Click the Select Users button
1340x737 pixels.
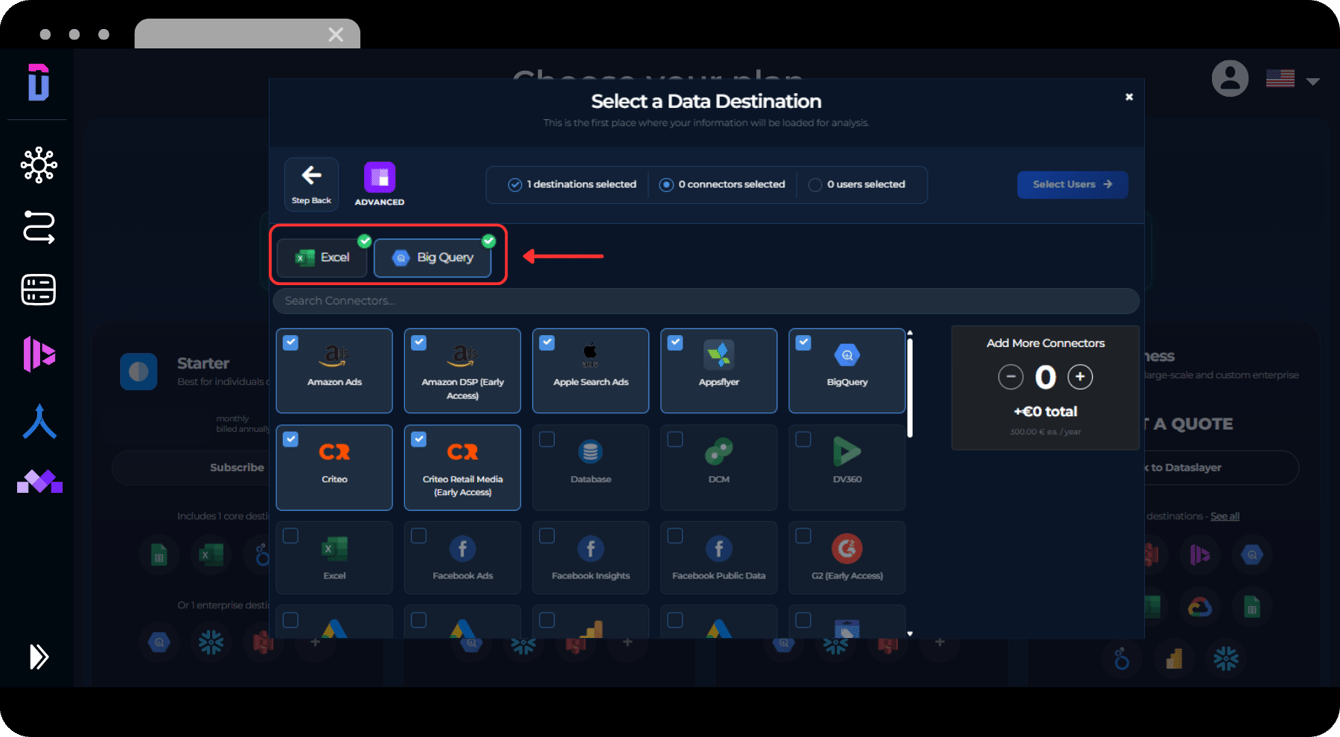coord(1073,185)
